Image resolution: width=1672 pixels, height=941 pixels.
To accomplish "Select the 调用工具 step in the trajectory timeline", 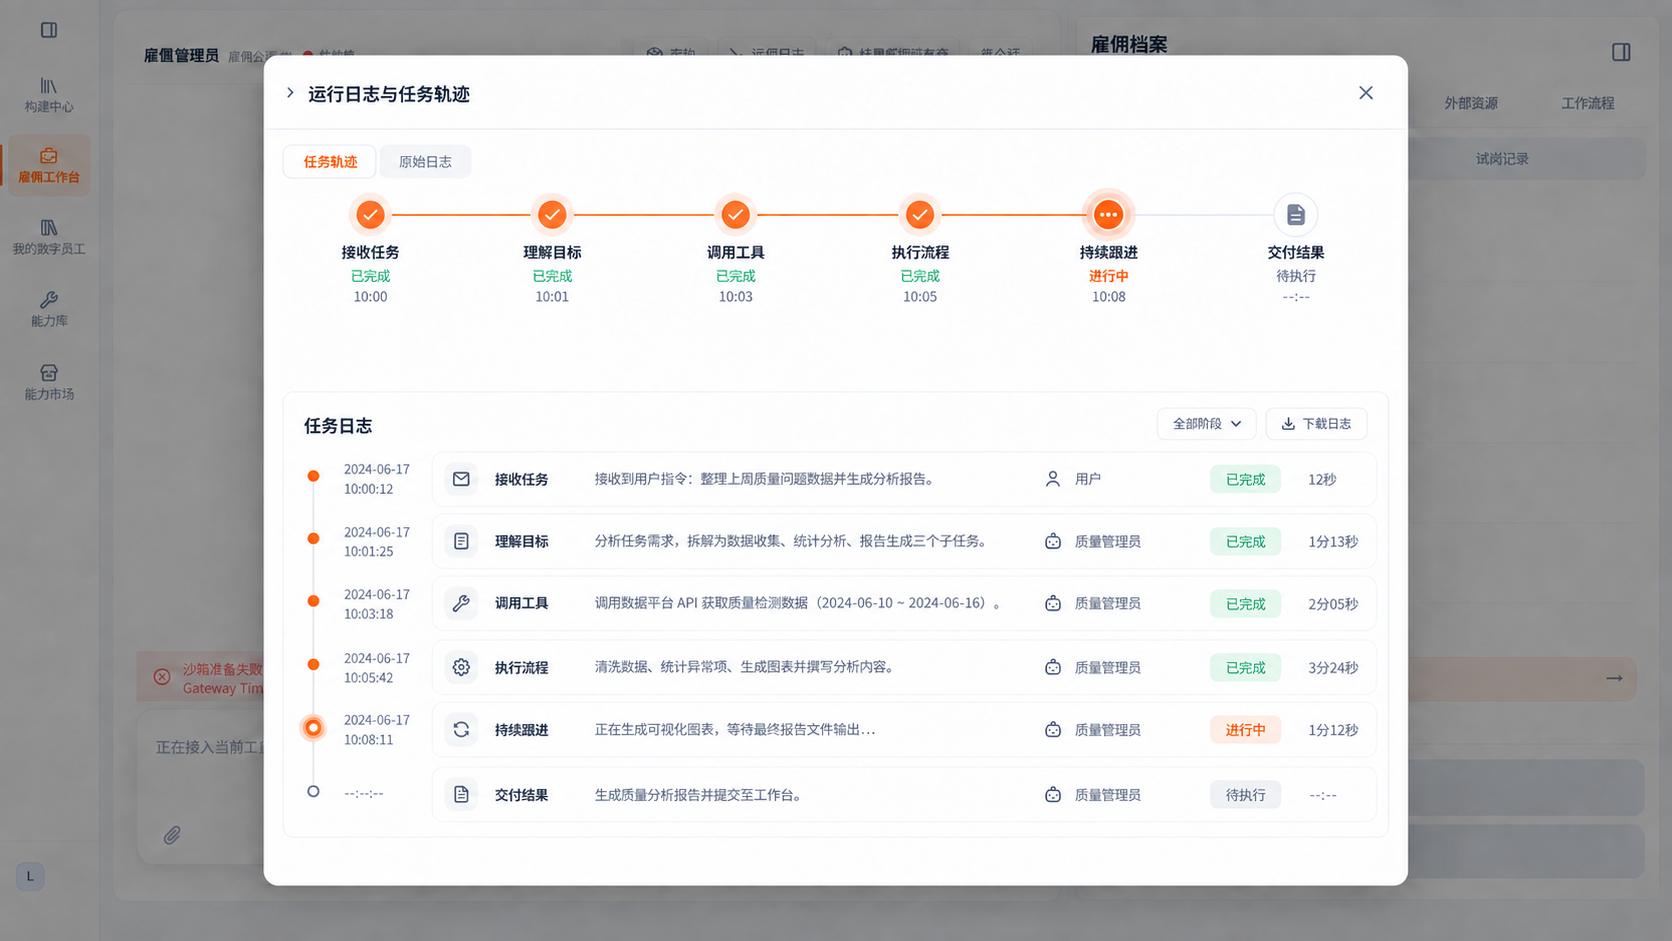I will coord(735,214).
